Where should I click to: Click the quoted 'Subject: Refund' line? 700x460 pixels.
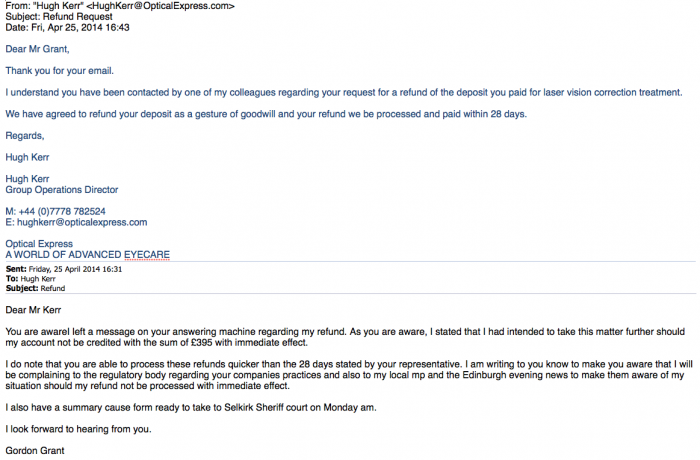pyautogui.click(x=35, y=289)
